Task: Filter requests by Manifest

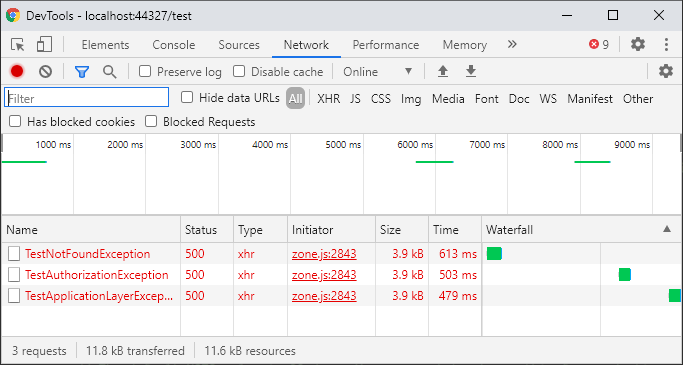Action: click(590, 99)
